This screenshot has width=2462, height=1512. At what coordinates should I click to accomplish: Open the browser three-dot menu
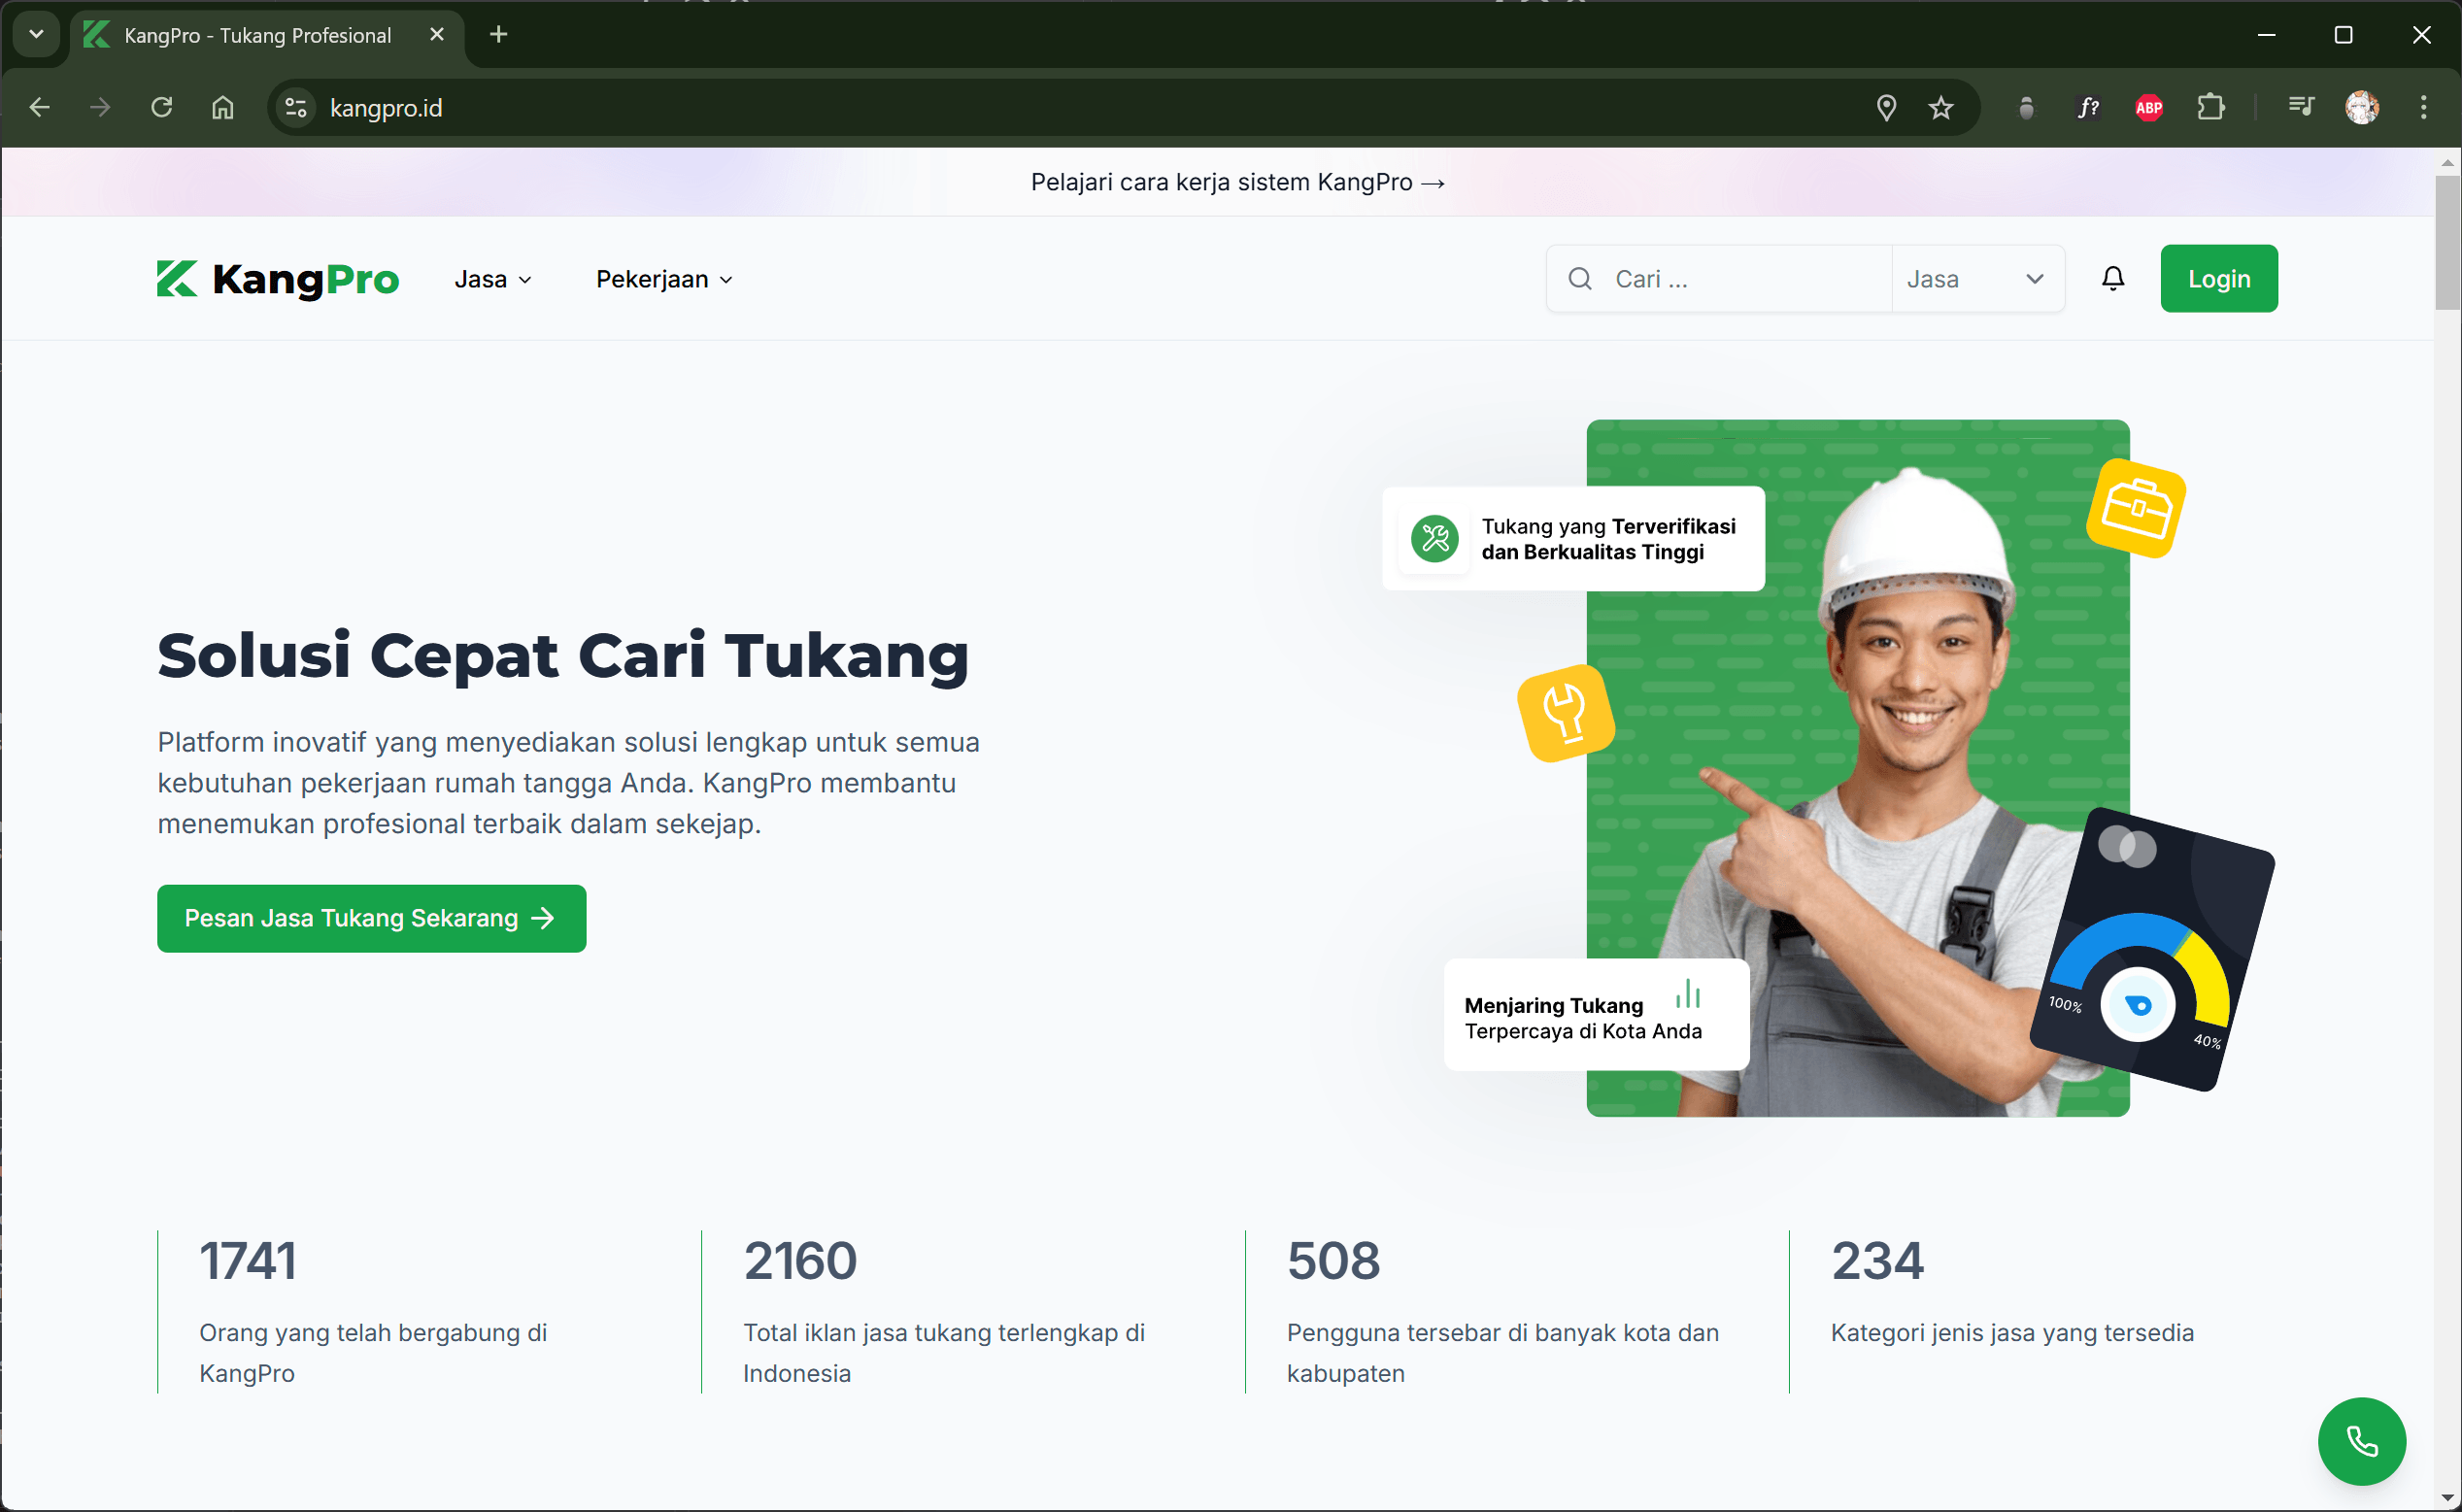coord(2424,107)
